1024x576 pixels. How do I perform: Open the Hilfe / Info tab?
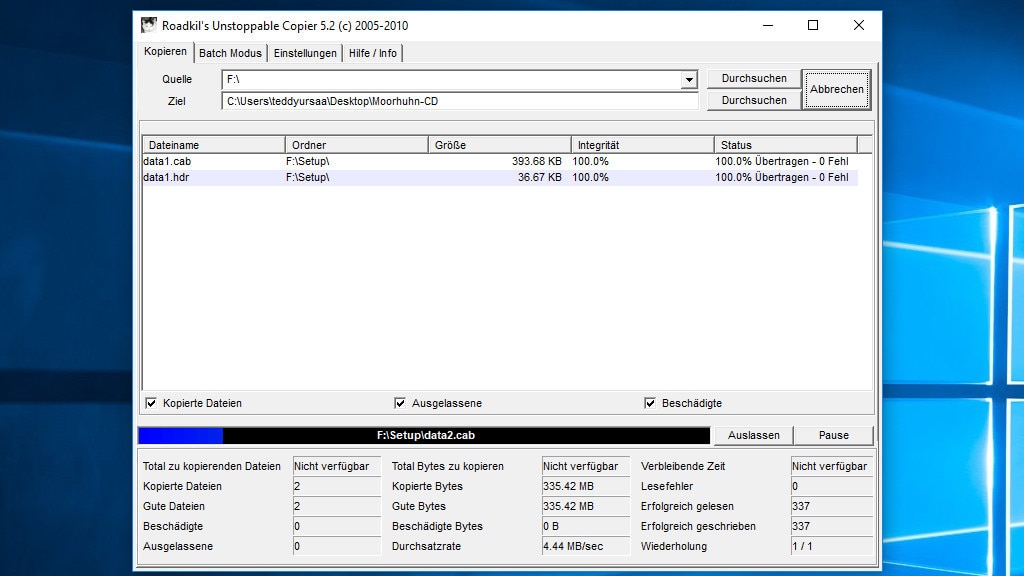(372, 54)
